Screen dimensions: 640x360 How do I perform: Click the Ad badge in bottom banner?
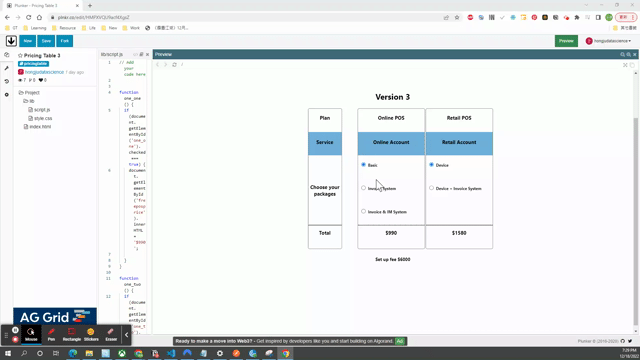point(400,341)
